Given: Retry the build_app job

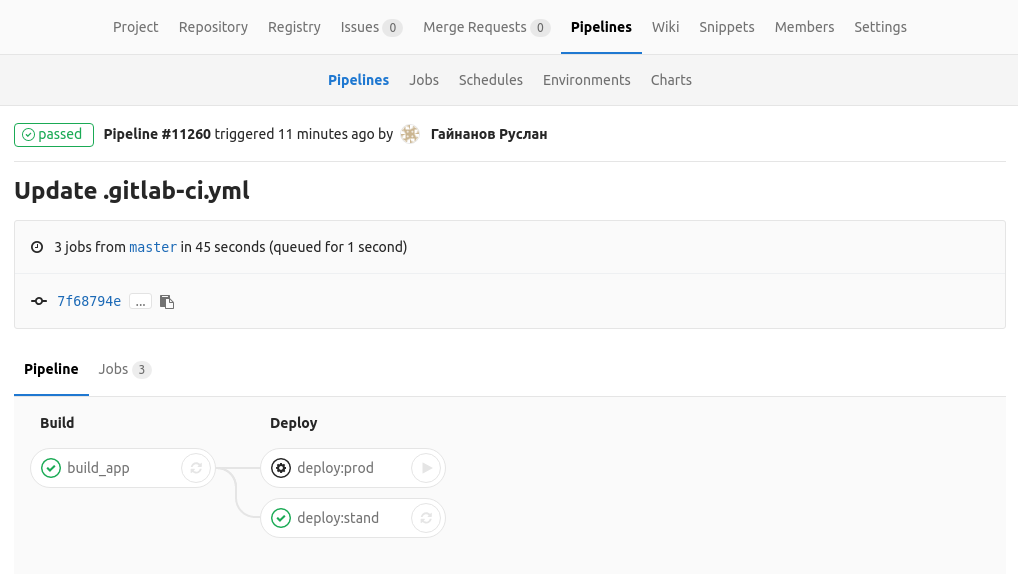Looking at the screenshot, I should point(196,468).
